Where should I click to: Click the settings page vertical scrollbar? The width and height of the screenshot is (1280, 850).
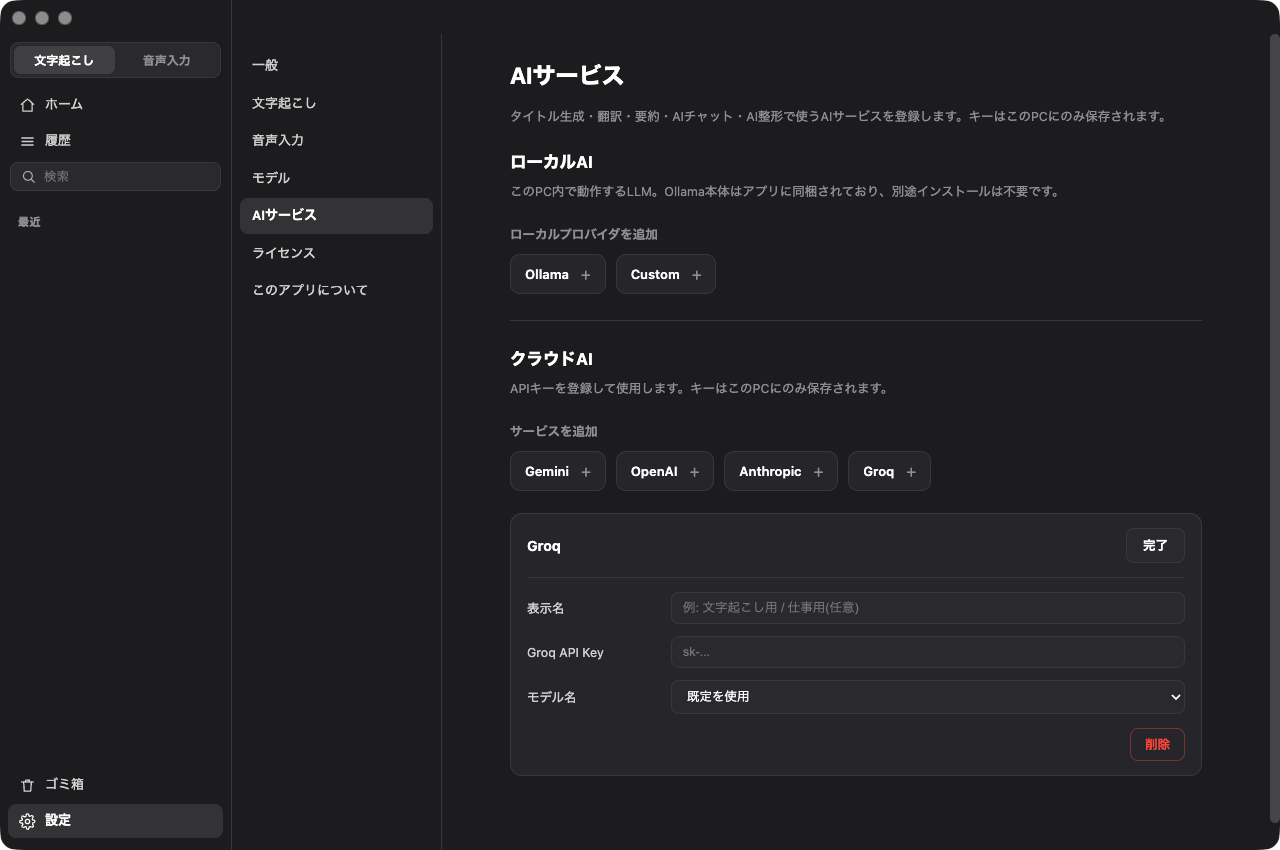tap(1274, 430)
